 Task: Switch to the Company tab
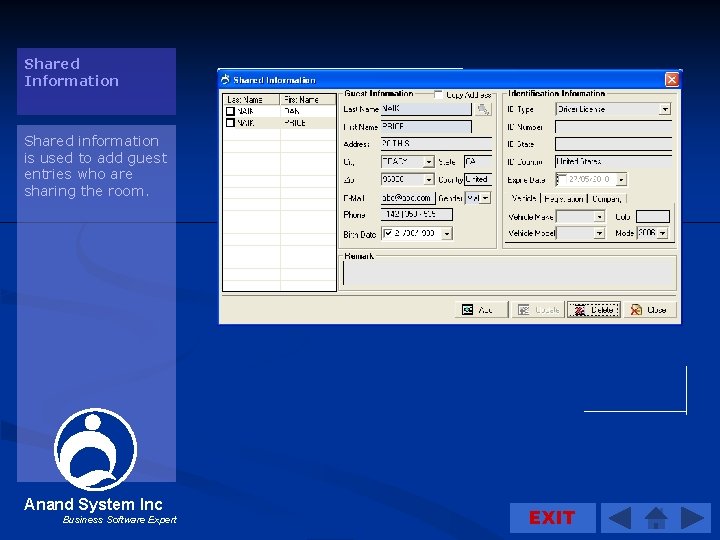pos(606,199)
